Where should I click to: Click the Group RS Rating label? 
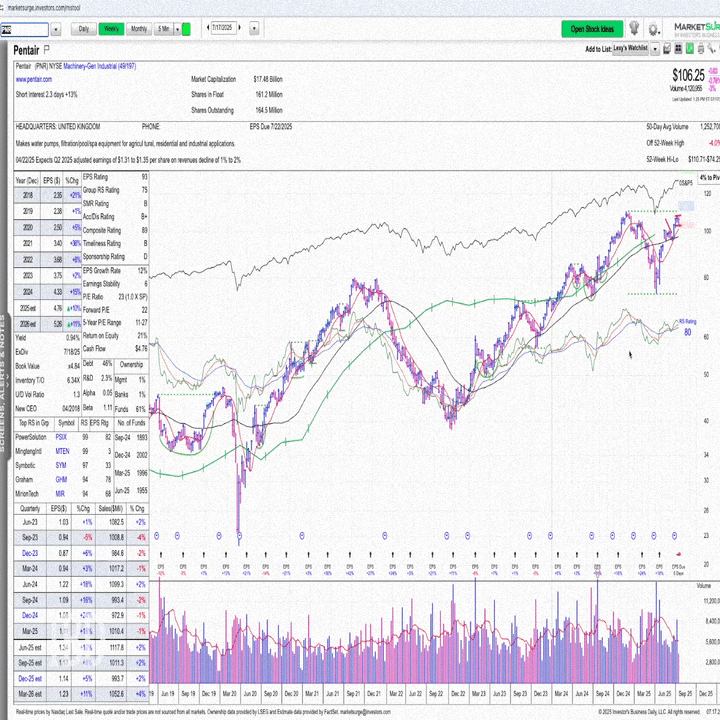(101, 190)
